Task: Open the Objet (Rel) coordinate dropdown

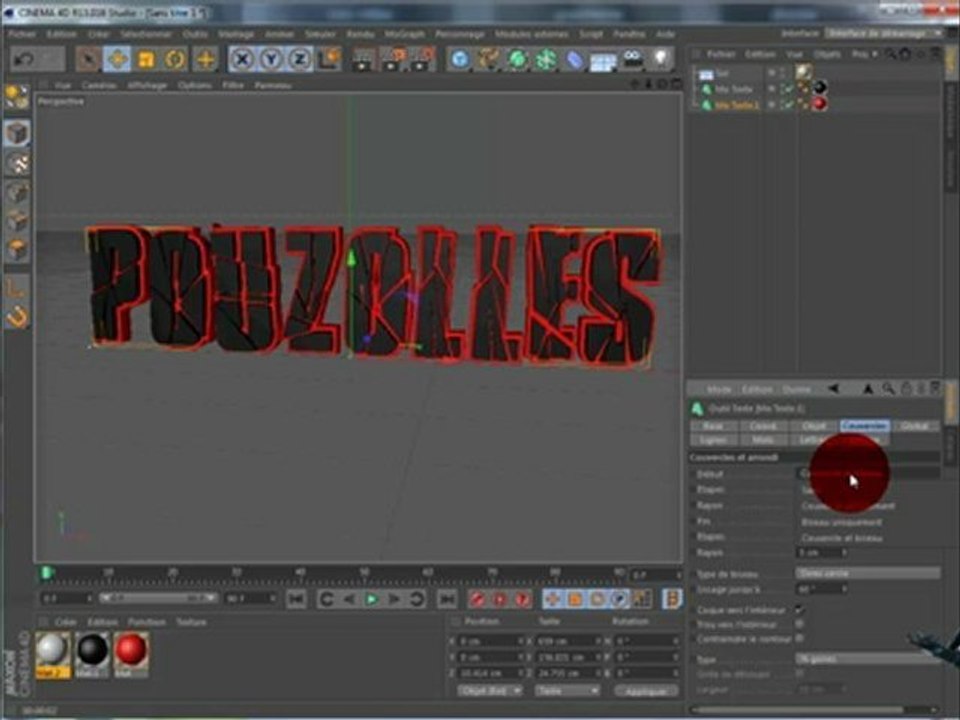Action: point(490,691)
